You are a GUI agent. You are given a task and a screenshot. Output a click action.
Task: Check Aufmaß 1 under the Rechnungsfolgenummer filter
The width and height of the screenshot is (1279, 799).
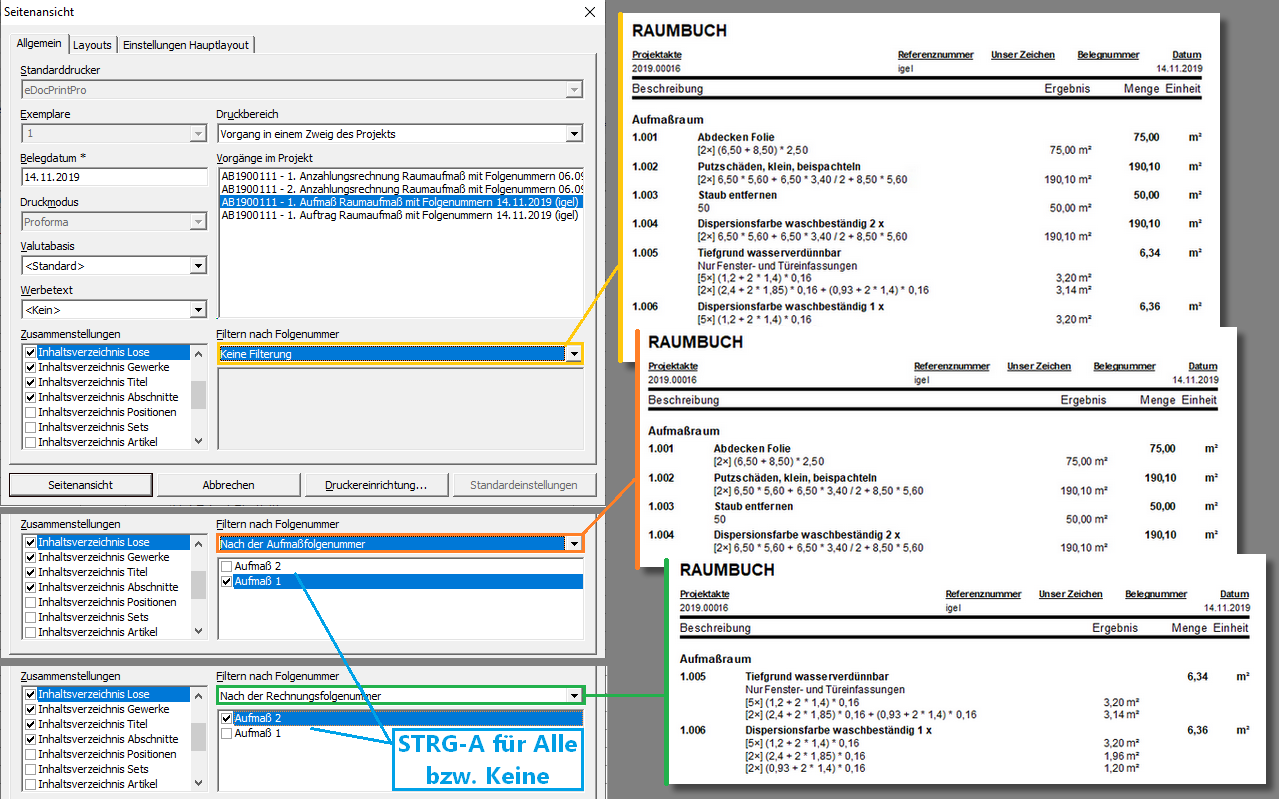point(226,734)
